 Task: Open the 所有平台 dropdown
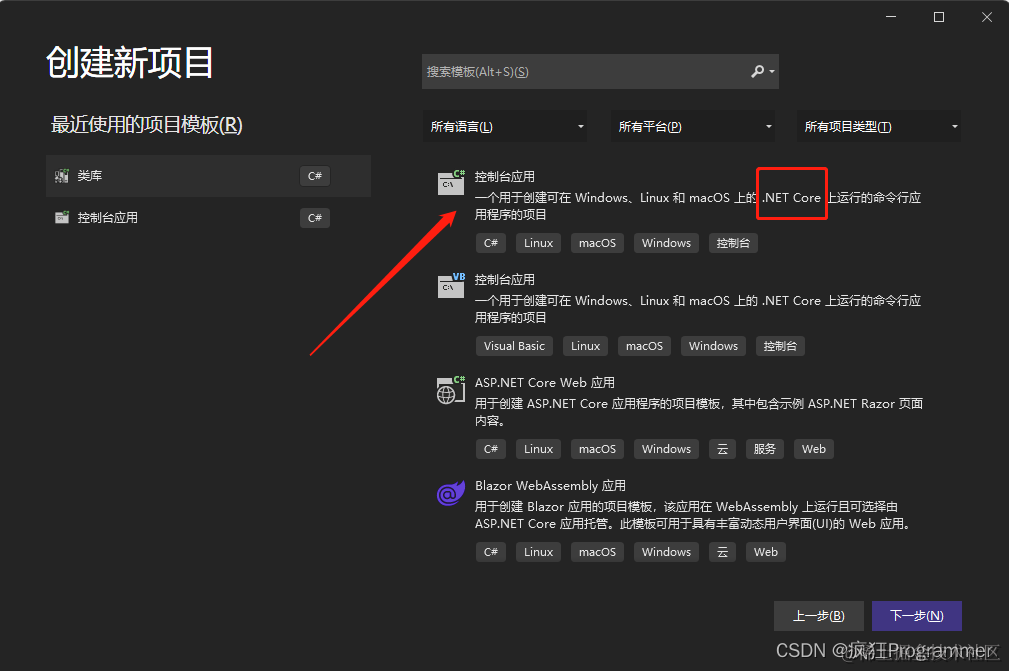(x=693, y=126)
